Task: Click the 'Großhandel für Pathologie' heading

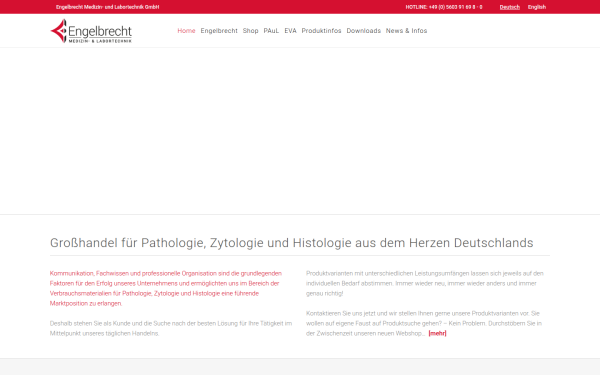Action: coord(292,243)
